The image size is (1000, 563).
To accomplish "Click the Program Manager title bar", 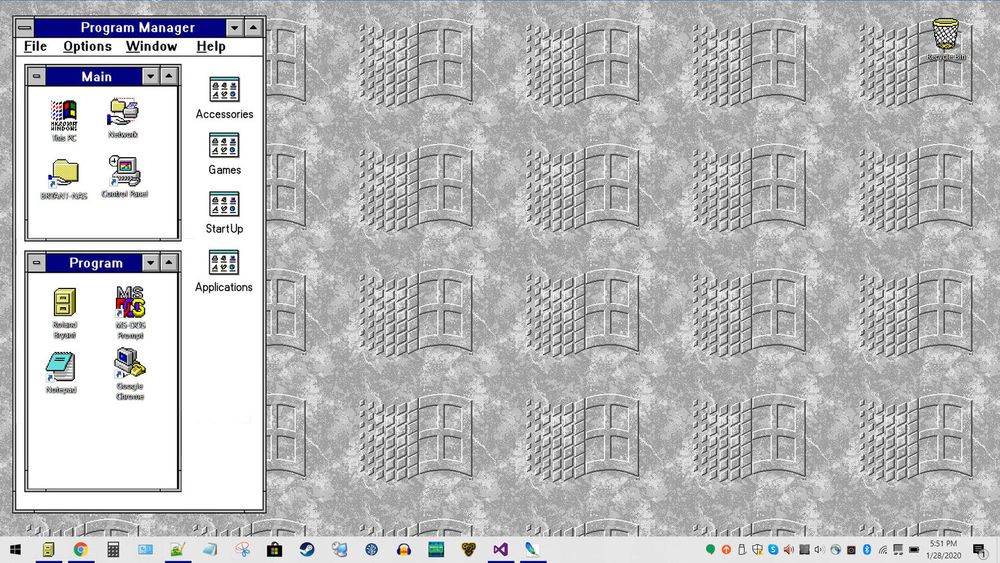I will click(x=137, y=28).
